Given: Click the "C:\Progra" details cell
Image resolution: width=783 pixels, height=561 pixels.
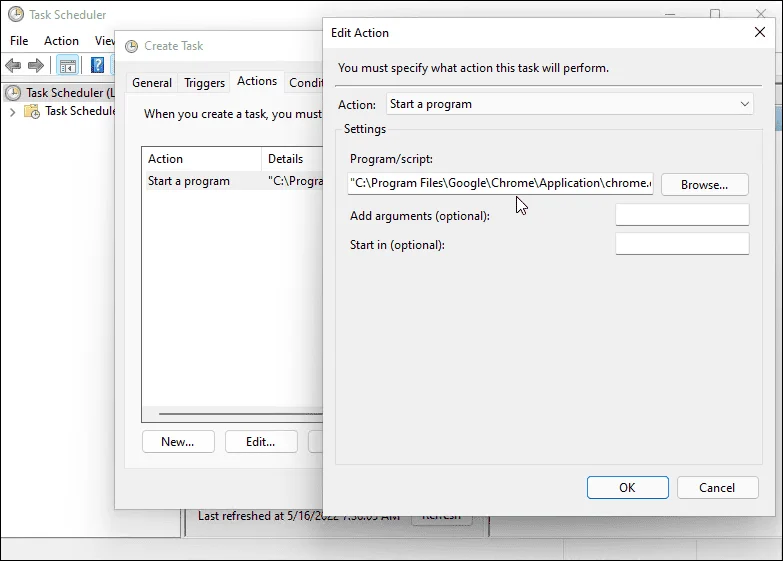Looking at the screenshot, I should coord(295,181).
